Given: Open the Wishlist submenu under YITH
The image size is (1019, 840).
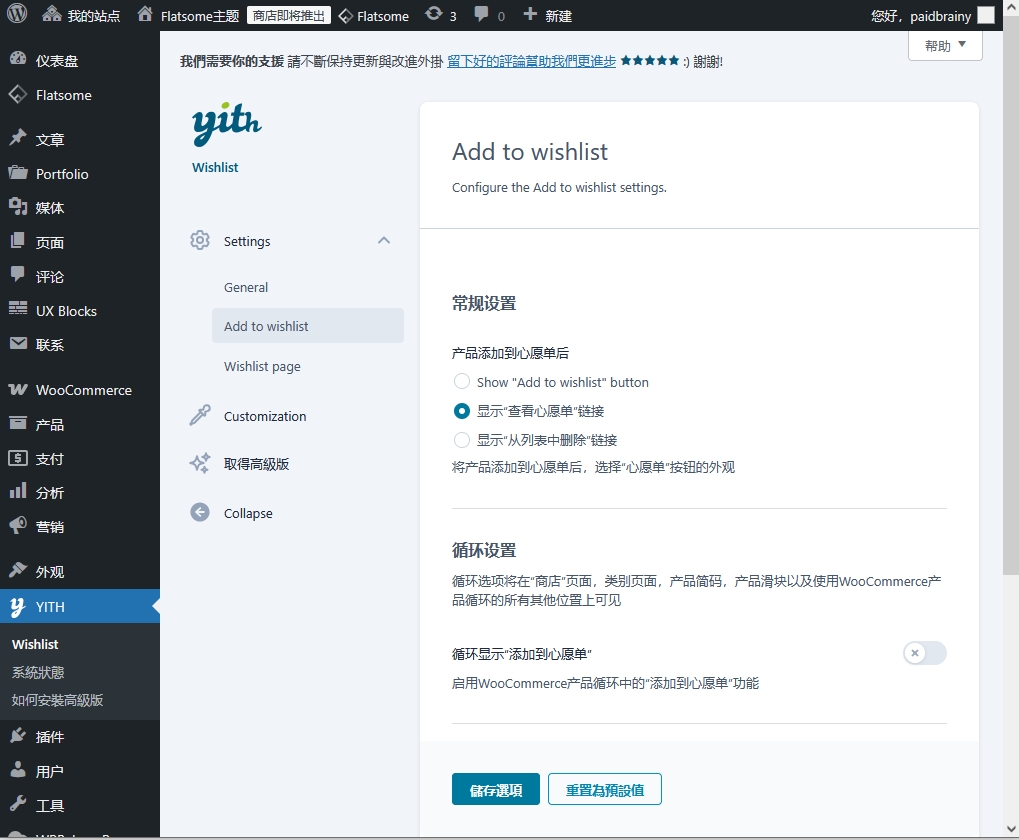Looking at the screenshot, I should click(35, 644).
